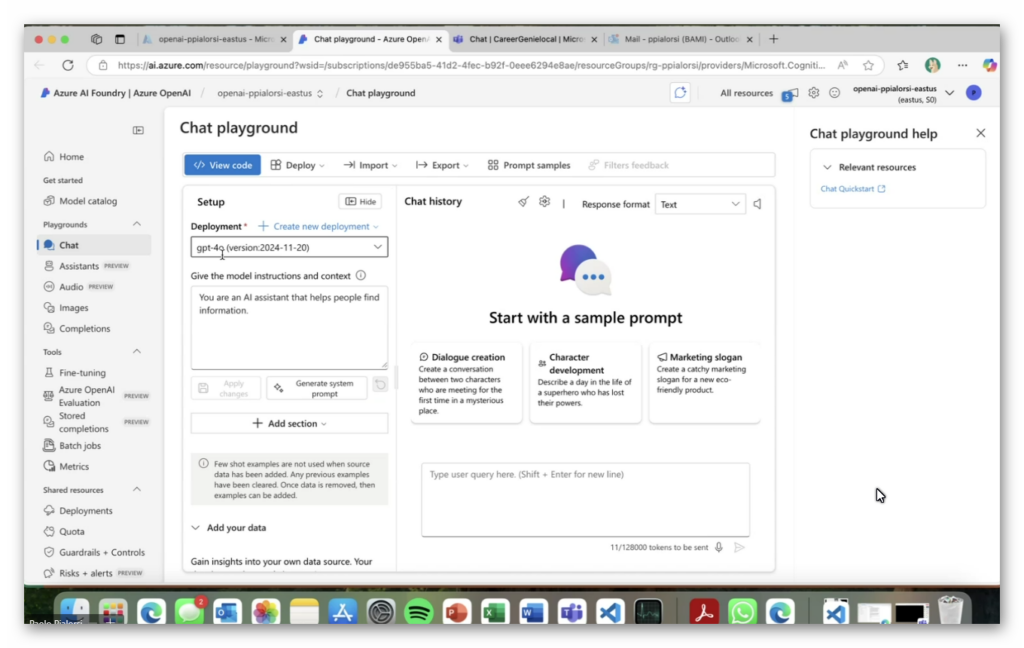This screenshot has width=1024, height=648.
Task: Open the Foundry settings gear in header
Action: pyautogui.click(x=813, y=93)
